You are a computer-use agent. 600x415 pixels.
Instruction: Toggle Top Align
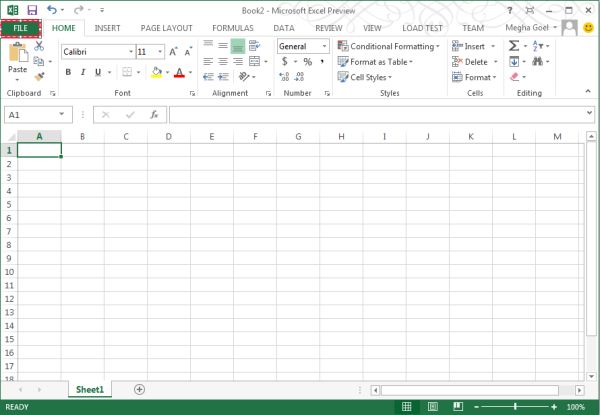[x=208, y=46]
